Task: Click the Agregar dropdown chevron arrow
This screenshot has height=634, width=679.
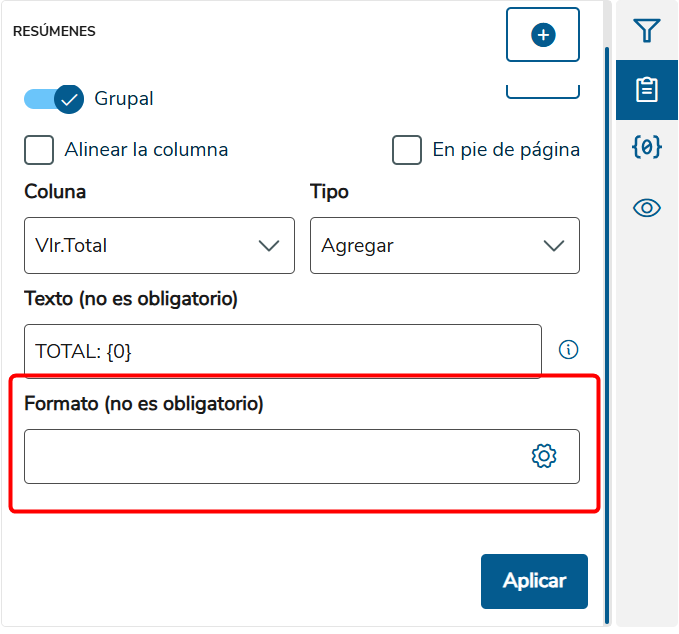Action: click(x=554, y=246)
